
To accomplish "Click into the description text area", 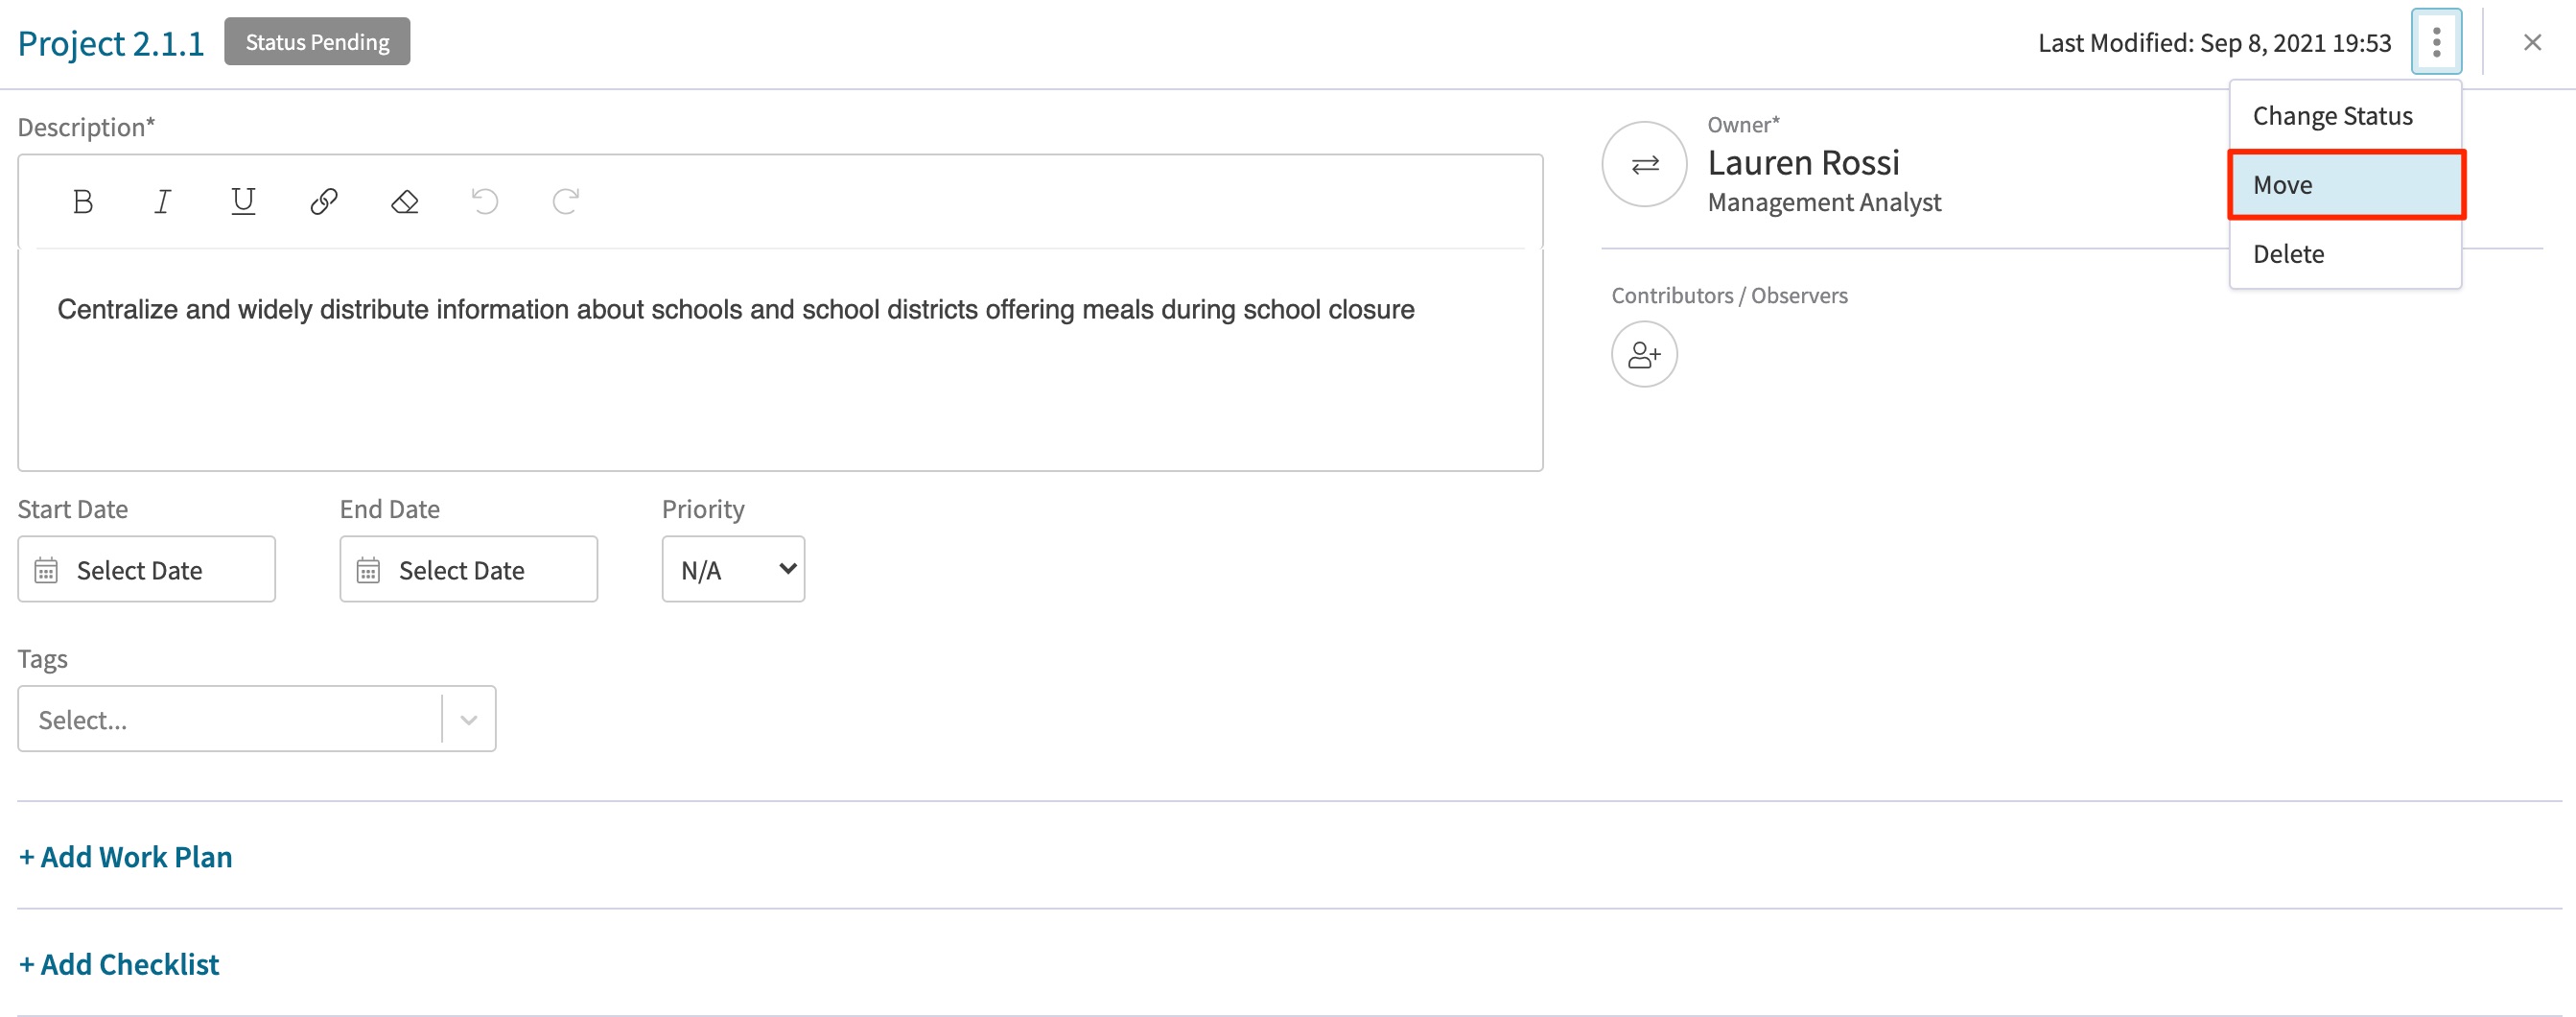I will pos(780,359).
